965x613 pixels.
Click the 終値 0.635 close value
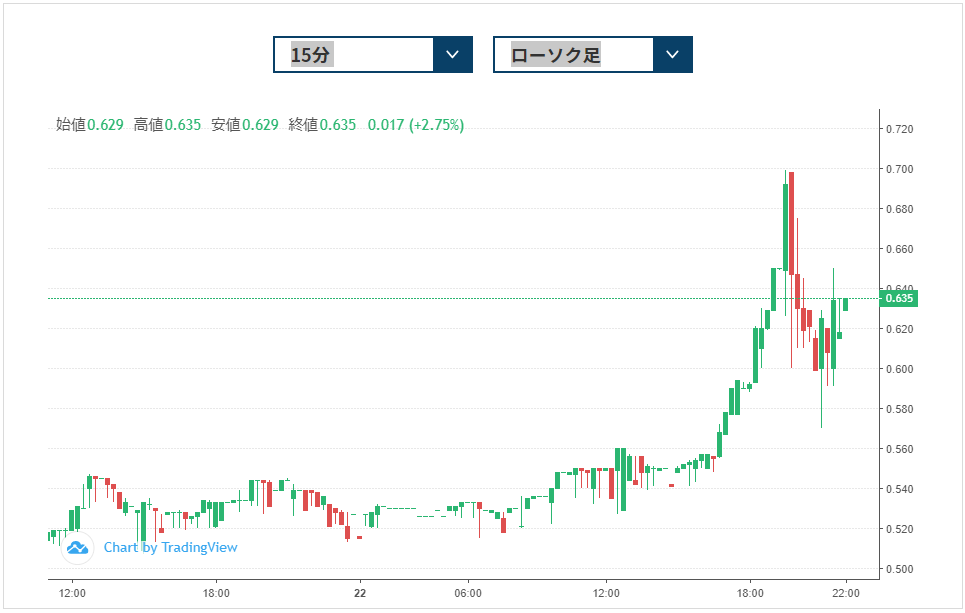tap(322, 125)
